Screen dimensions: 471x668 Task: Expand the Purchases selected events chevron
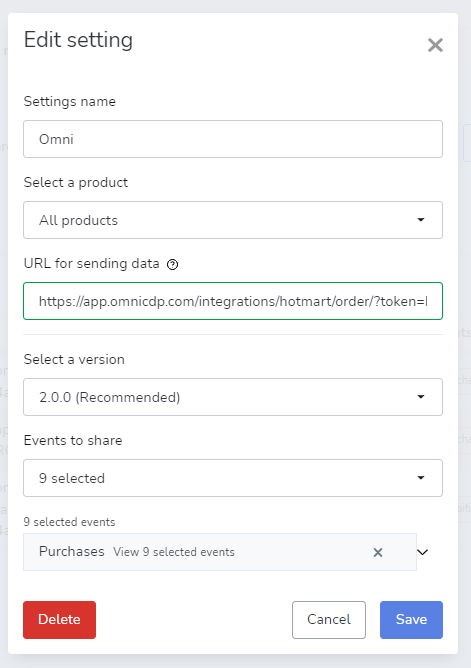click(422, 552)
